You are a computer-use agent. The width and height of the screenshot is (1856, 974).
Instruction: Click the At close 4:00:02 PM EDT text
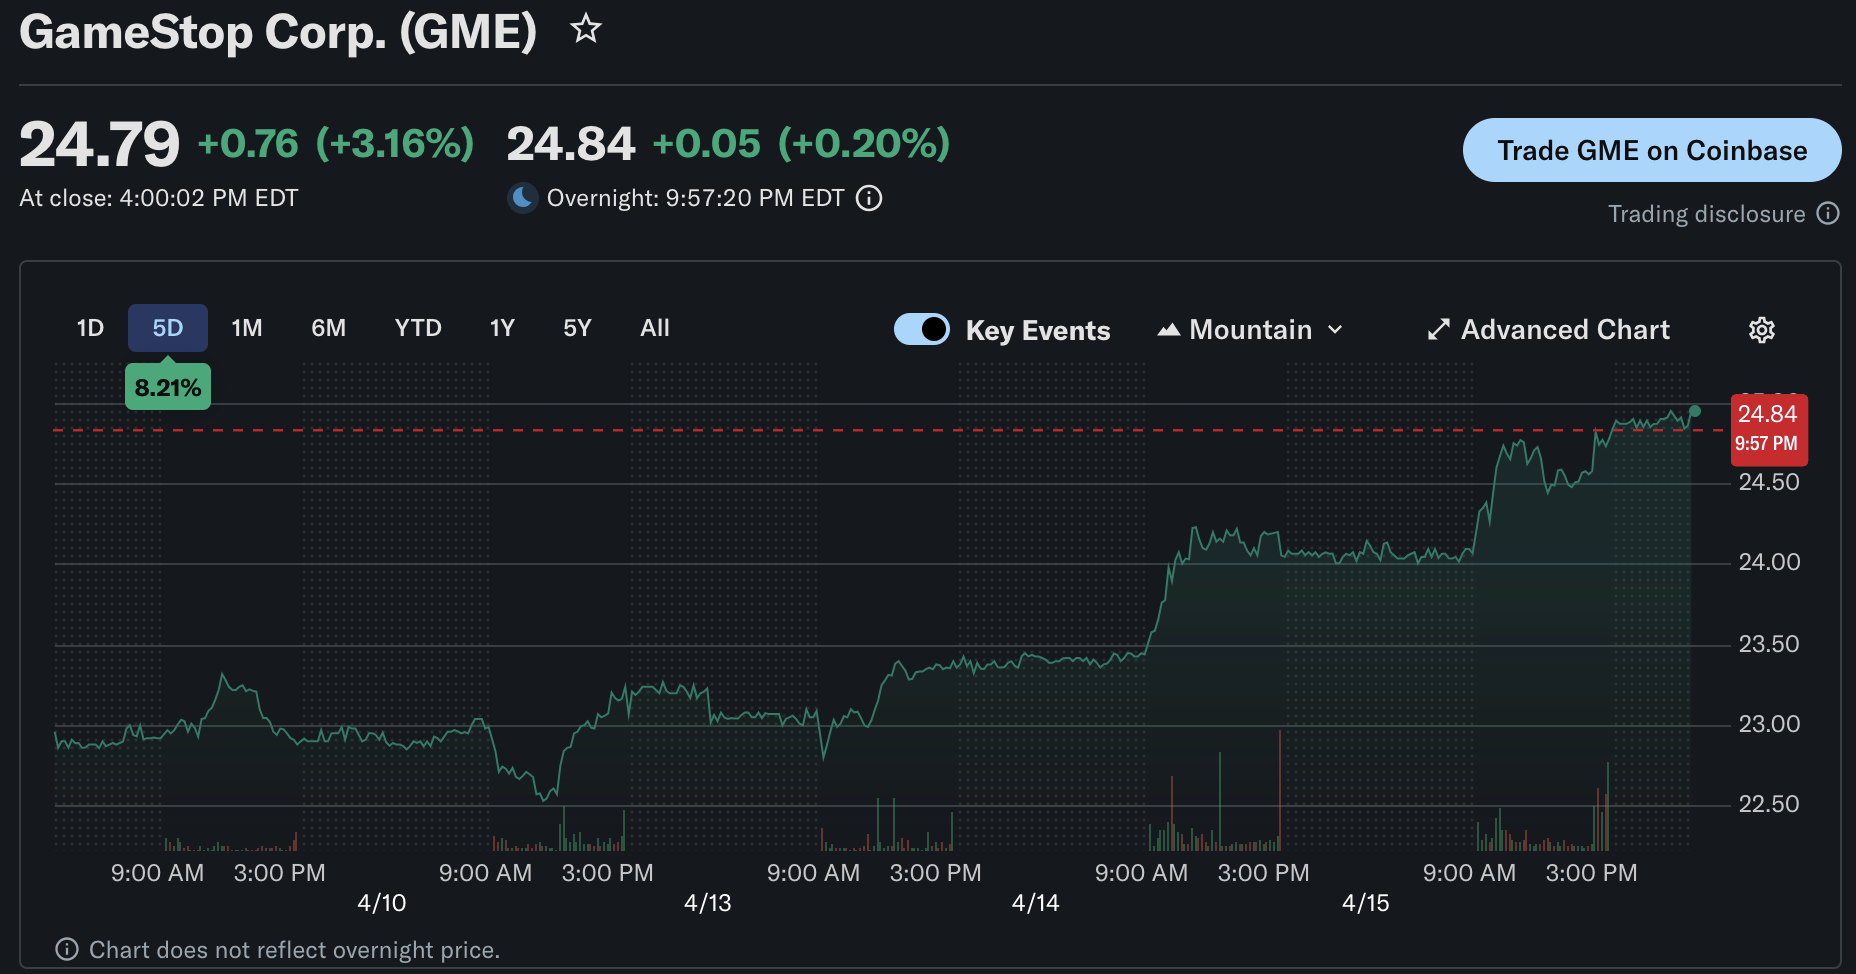pyautogui.click(x=159, y=198)
